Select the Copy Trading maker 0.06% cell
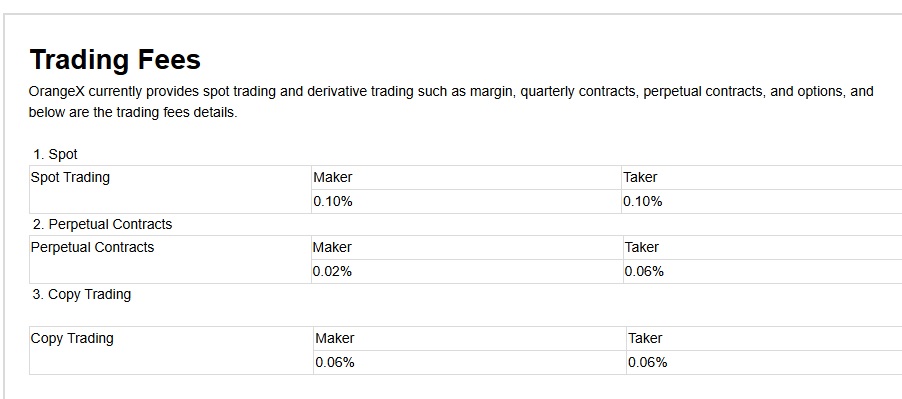This screenshot has width=902, height=399. tap(470, 363)
